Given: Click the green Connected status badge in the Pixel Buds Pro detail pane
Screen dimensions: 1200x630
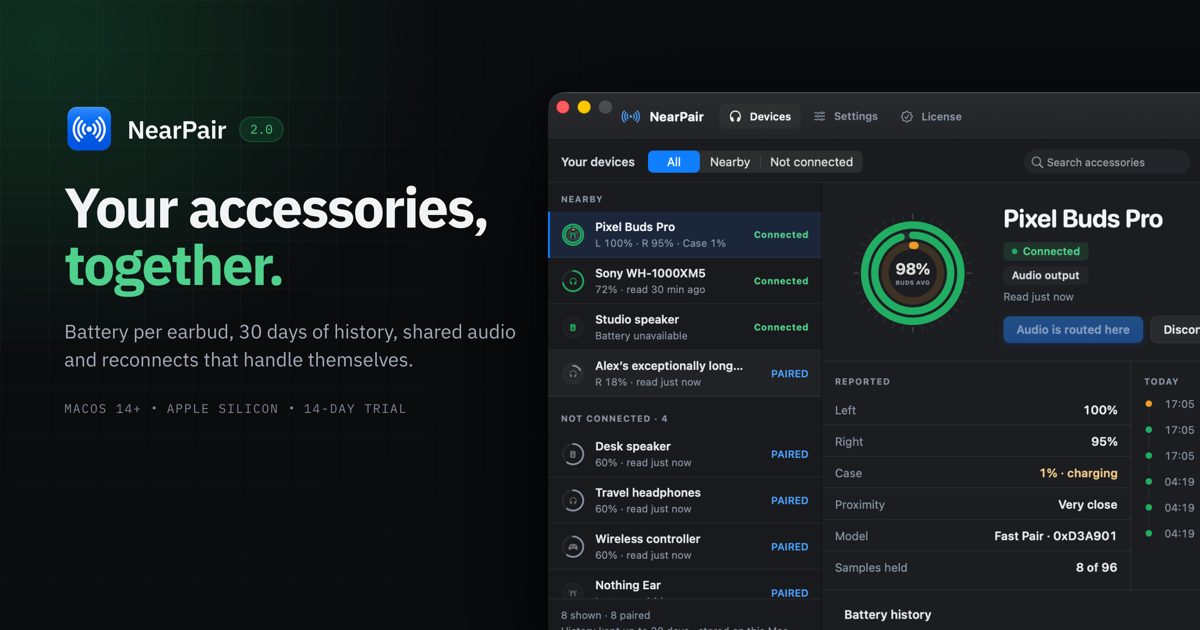Looking at the screenshot, I should click(x=1046, y=251).
